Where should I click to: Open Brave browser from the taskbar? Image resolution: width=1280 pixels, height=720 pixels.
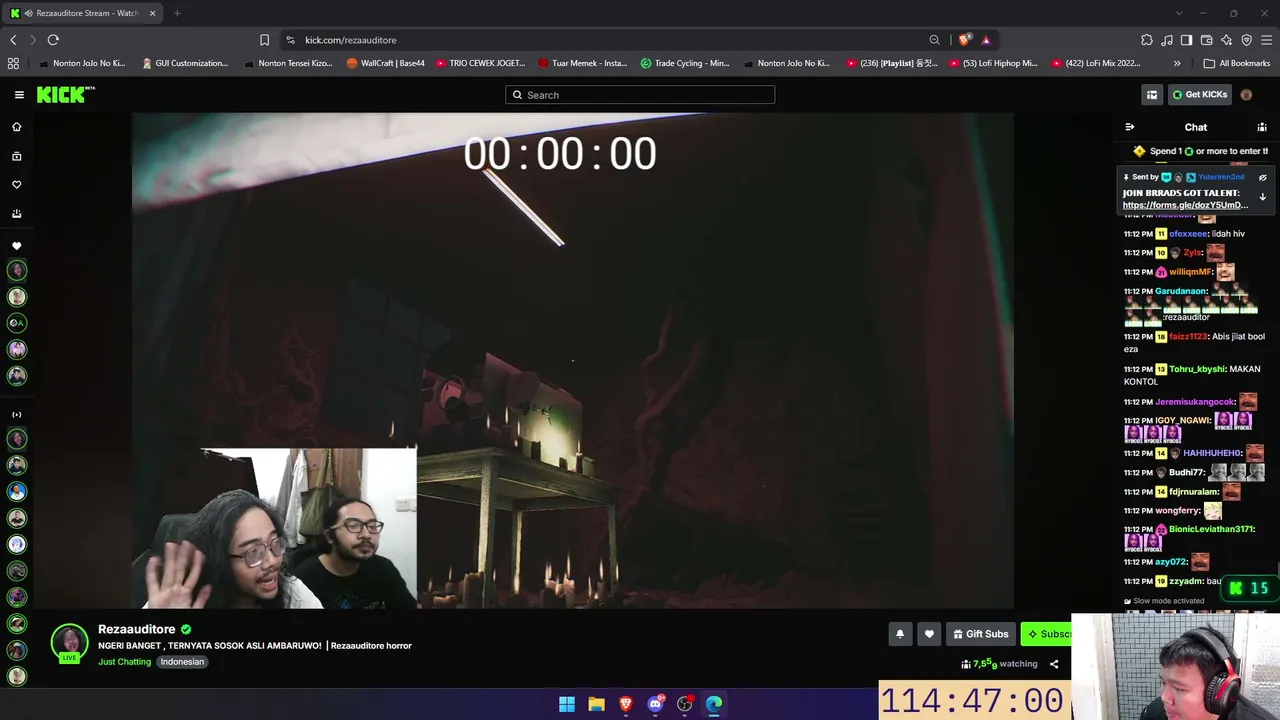[626, 704]
